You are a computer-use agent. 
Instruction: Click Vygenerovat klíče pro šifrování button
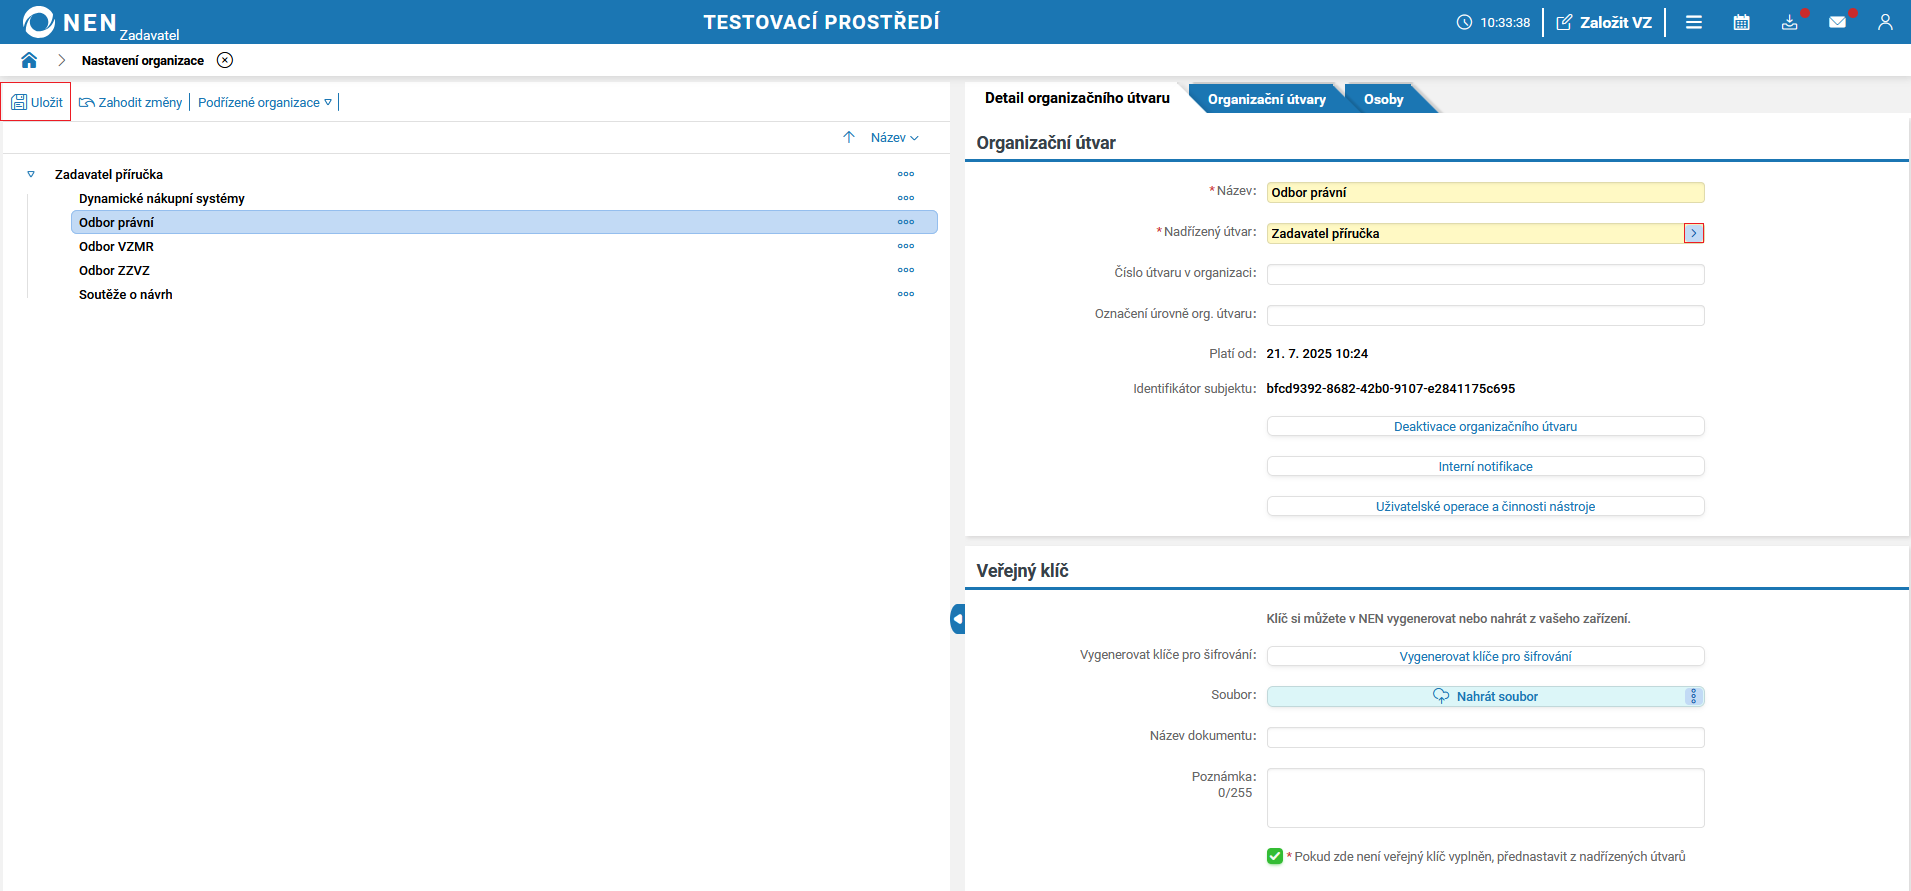tap(1485, 656)
